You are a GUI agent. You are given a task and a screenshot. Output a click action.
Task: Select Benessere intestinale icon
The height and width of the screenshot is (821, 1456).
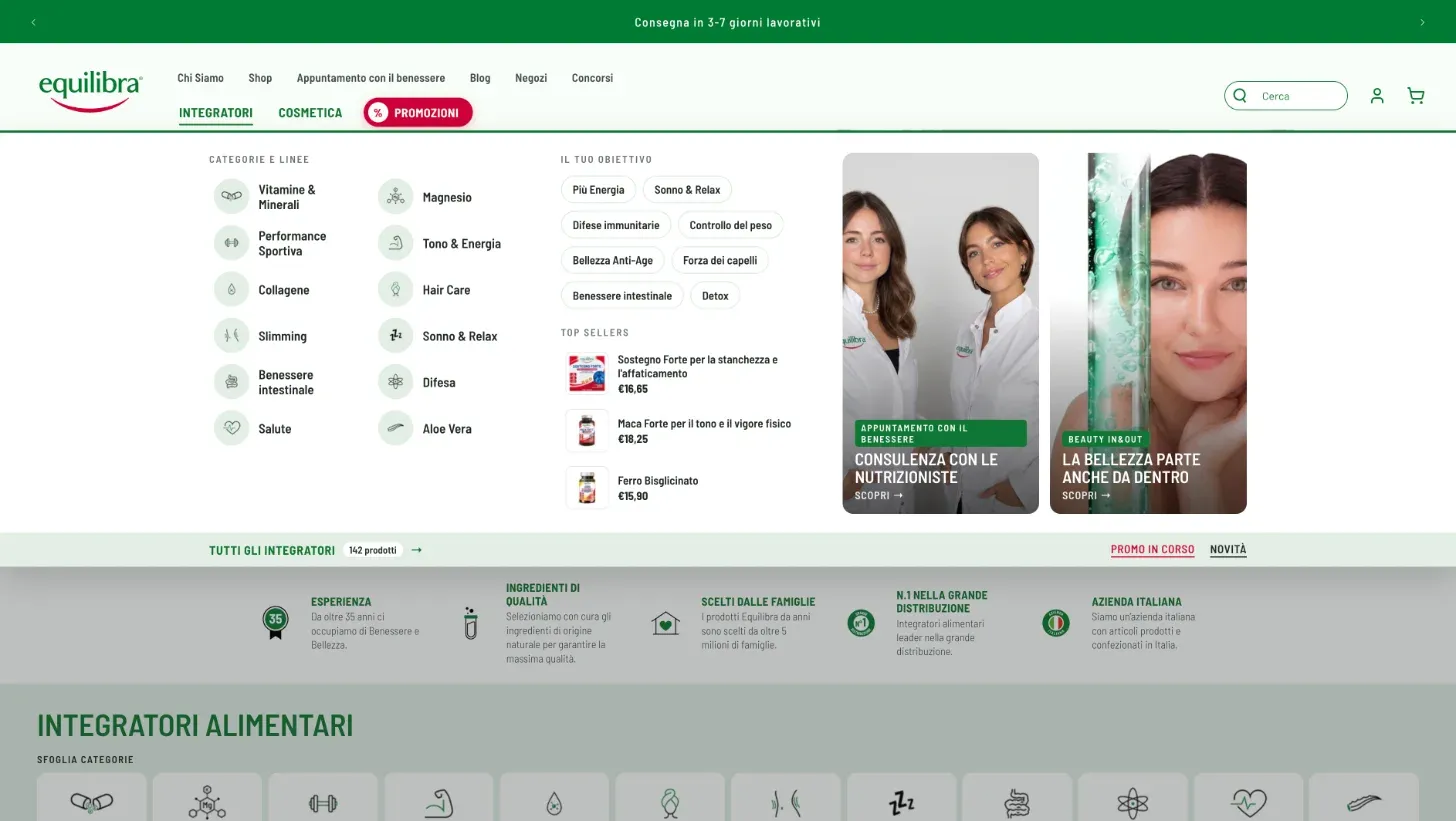(x=231, y=382)
